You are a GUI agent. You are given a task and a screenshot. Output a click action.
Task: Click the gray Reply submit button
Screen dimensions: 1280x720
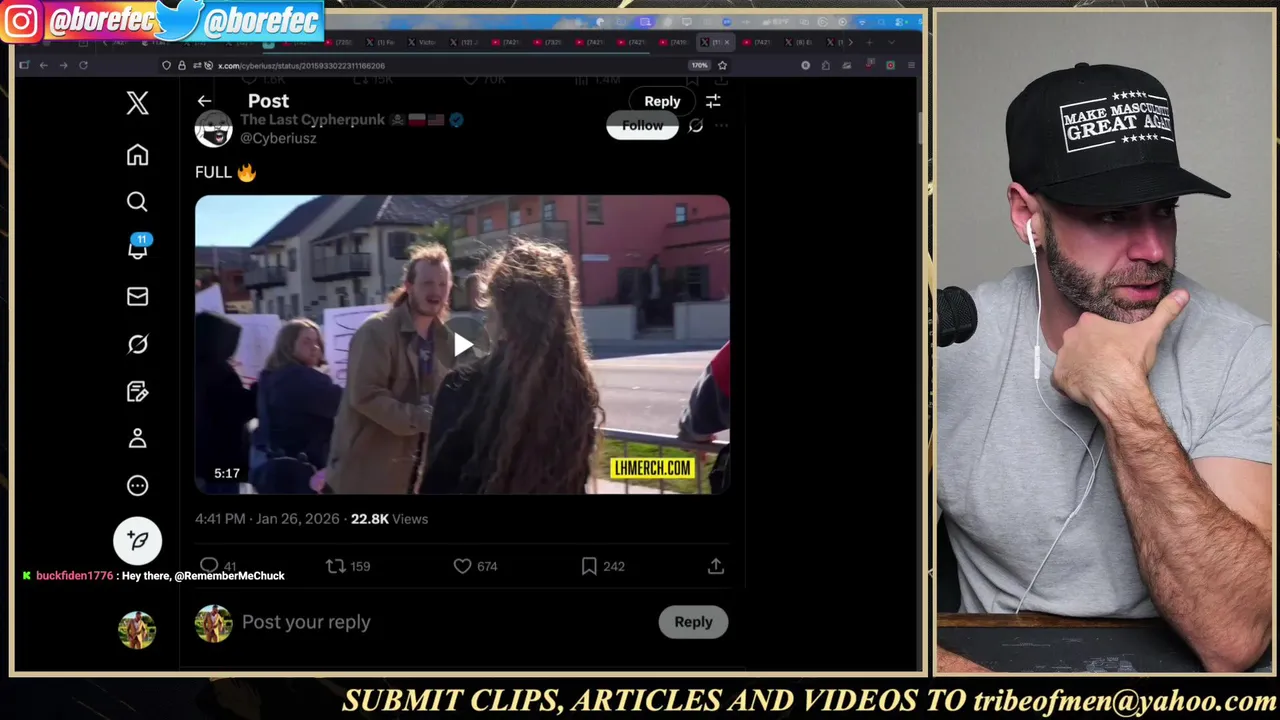click(693, 622)
